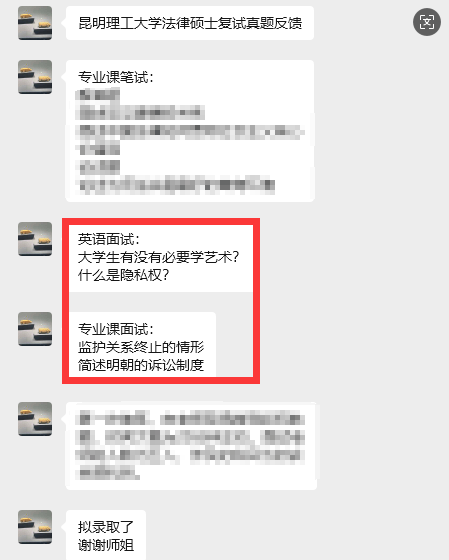Click avatar next to 专业课面试 message
This screenshot has height=560, width=449.
(35, 329)
